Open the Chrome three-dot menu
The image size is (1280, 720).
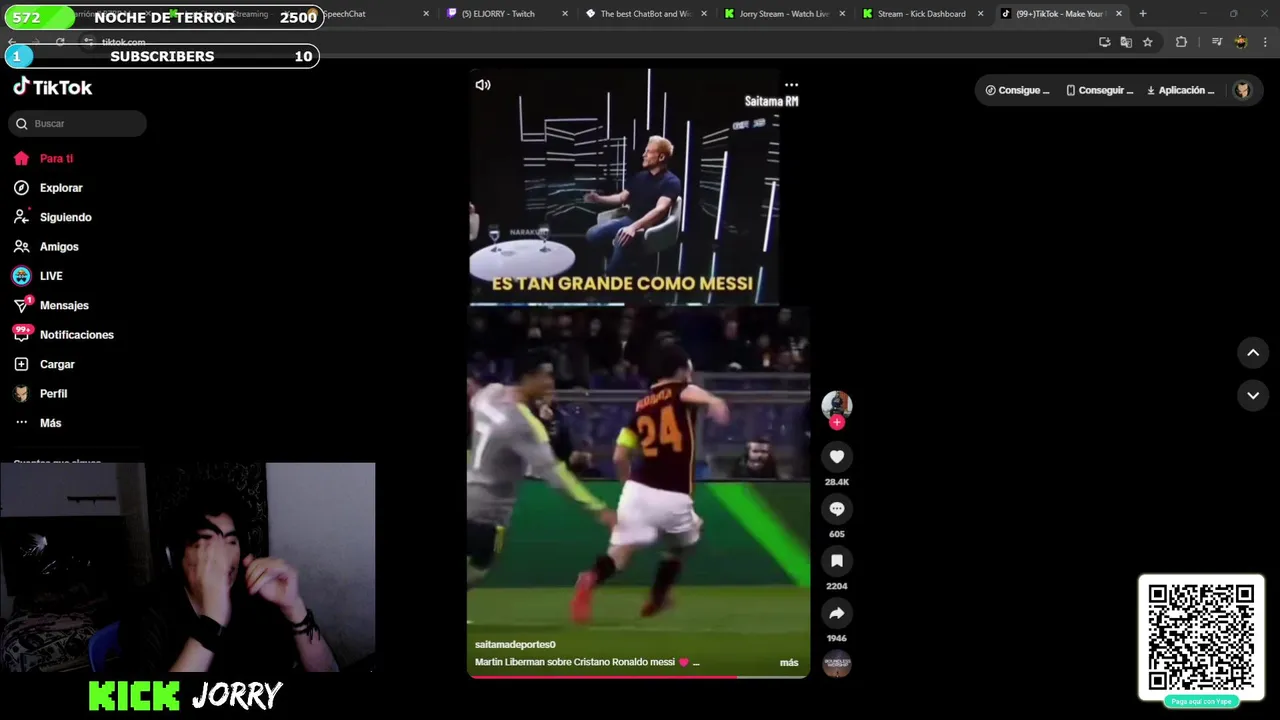click(1264, 42)
